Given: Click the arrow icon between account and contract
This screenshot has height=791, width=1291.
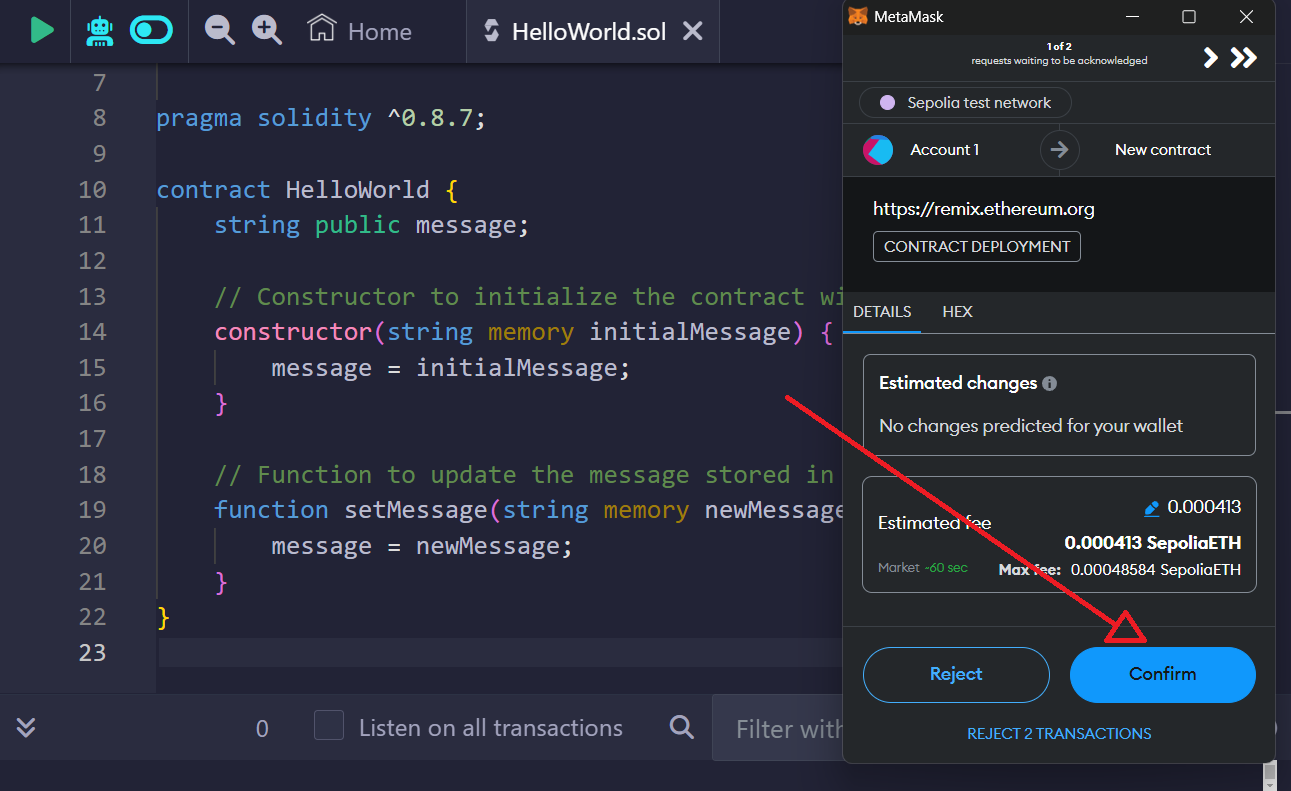Looking at the screenshot, I should (1060, 150).
